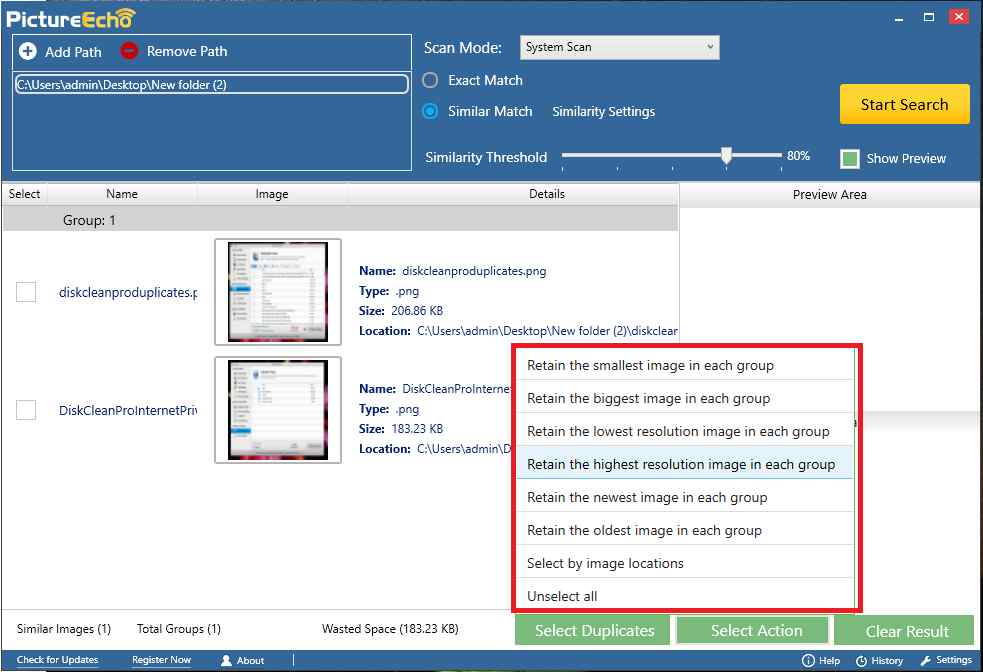Click the Image column header
983x672 pixels.
[271, 194]
